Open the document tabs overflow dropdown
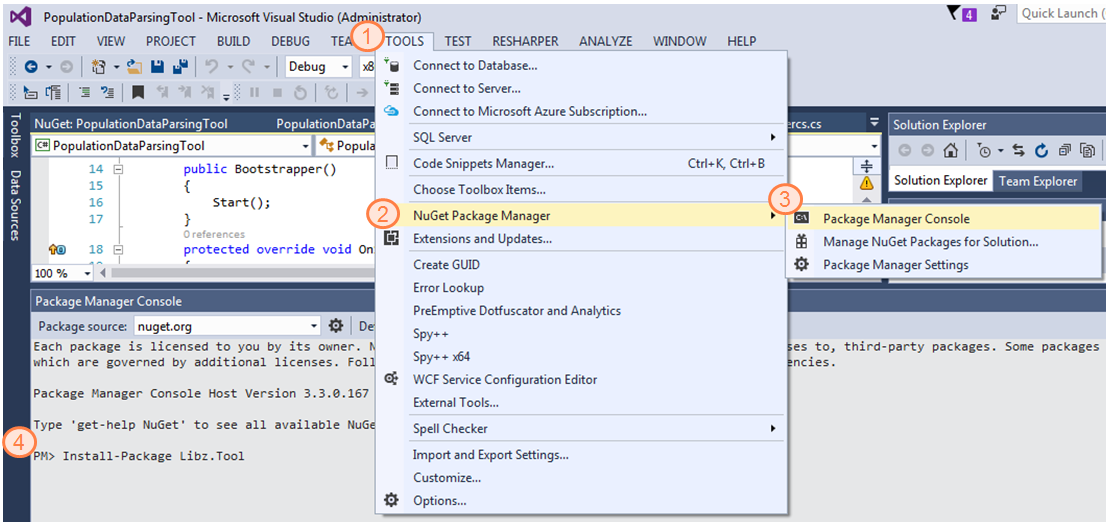 point(875,121)
